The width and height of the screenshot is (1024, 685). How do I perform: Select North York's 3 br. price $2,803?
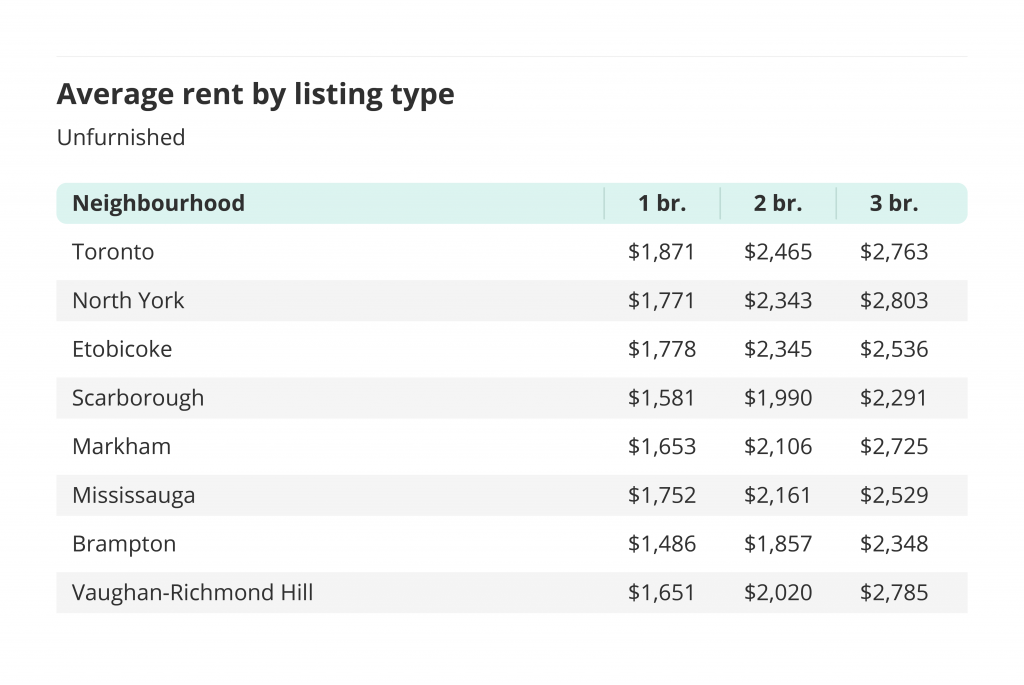click(894, 300)
